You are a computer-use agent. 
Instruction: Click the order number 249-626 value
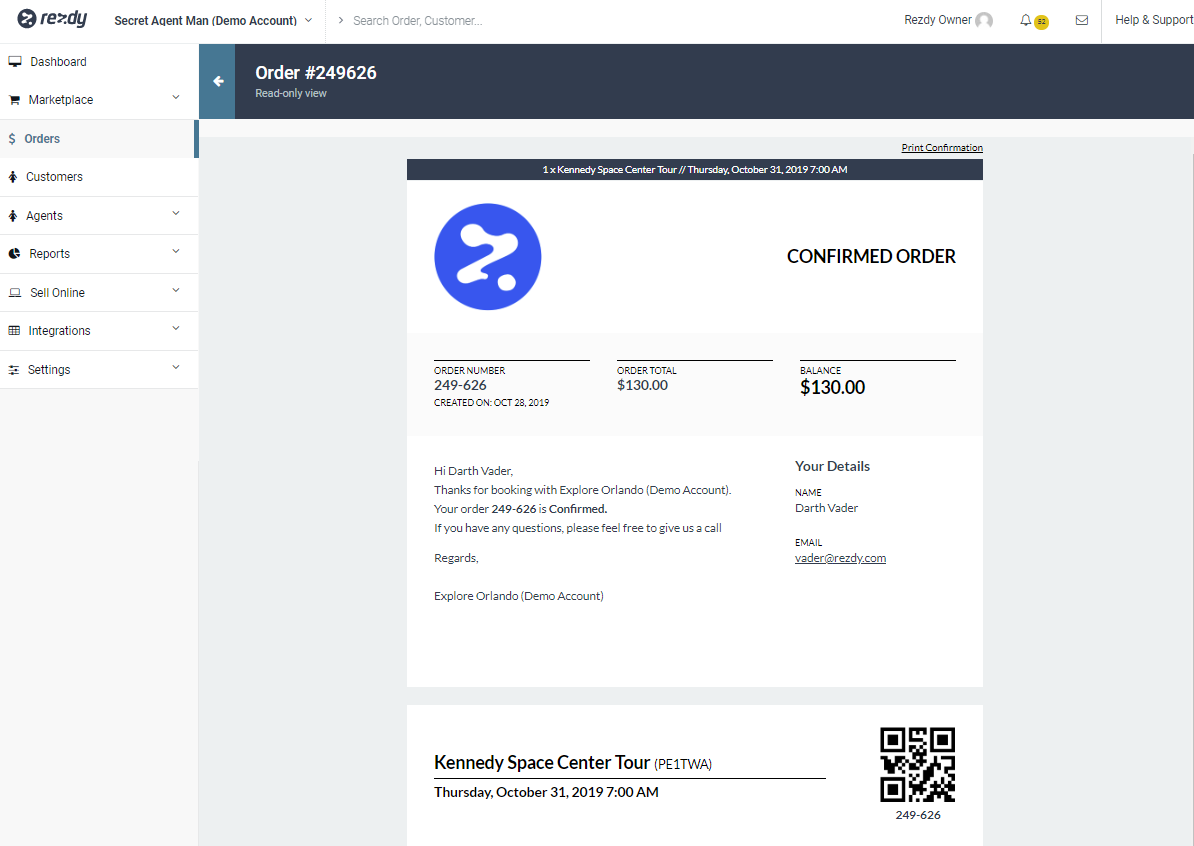click(460, 385)
